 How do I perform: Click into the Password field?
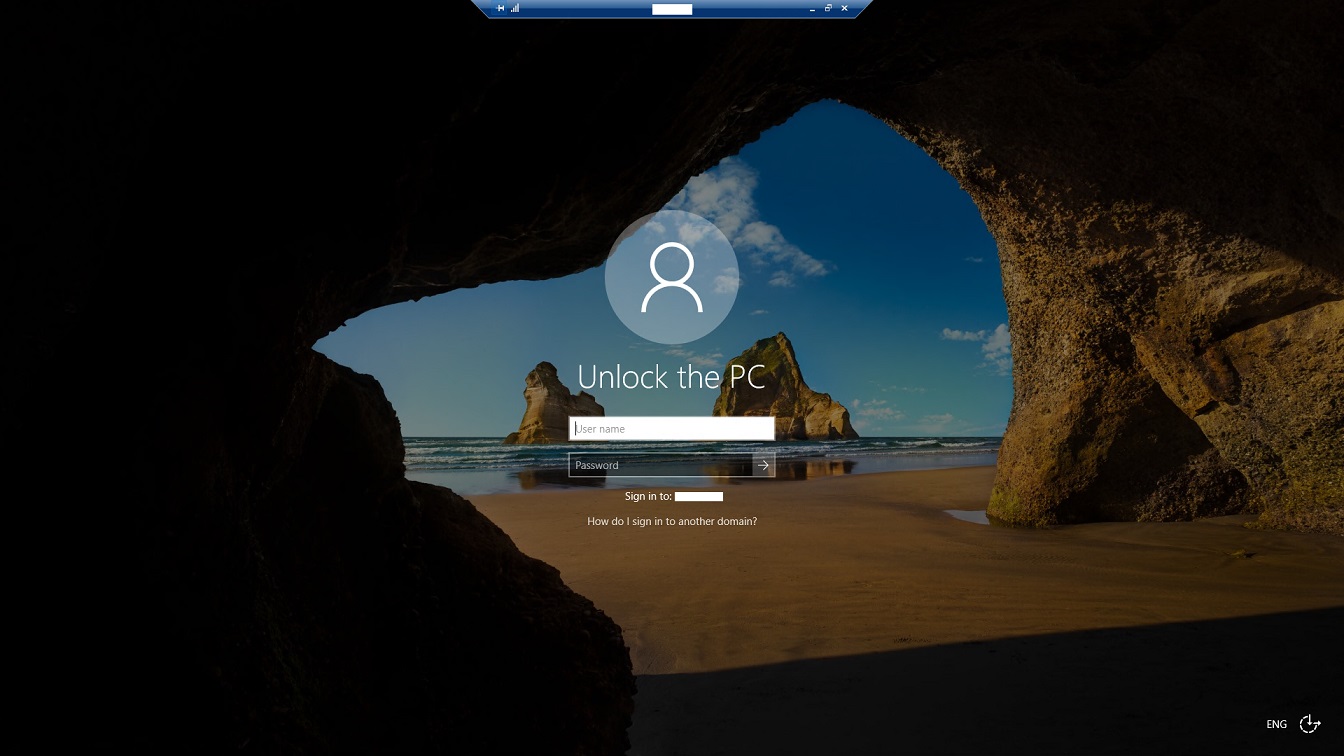pyautogui.click(x=660, y=465)
